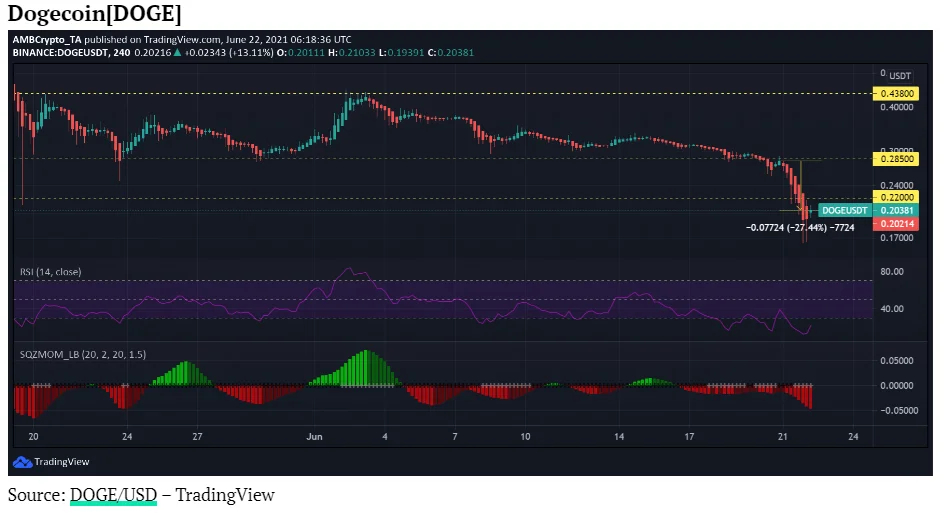Click the Jun date label on the time axis

pyautogui.click(x=314, y=436)
